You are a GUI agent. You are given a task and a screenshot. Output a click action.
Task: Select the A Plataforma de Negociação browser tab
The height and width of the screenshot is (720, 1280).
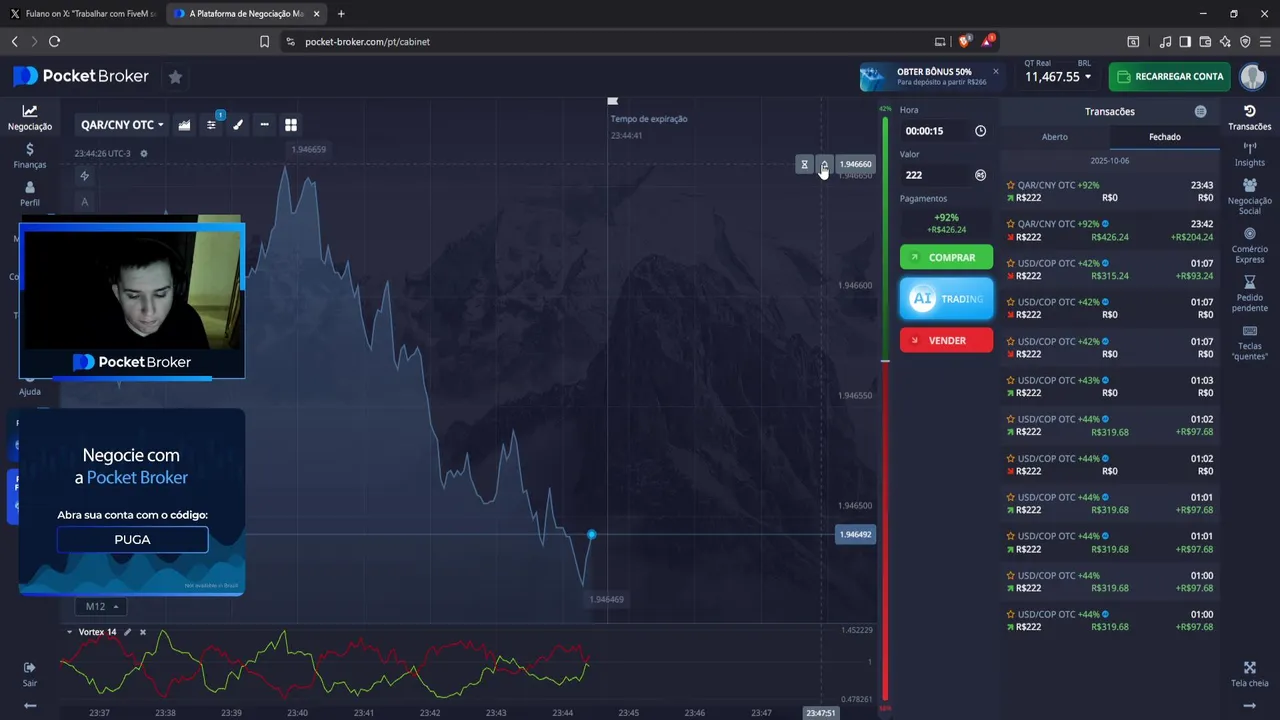pyautogui.click(x=245, y=14)
